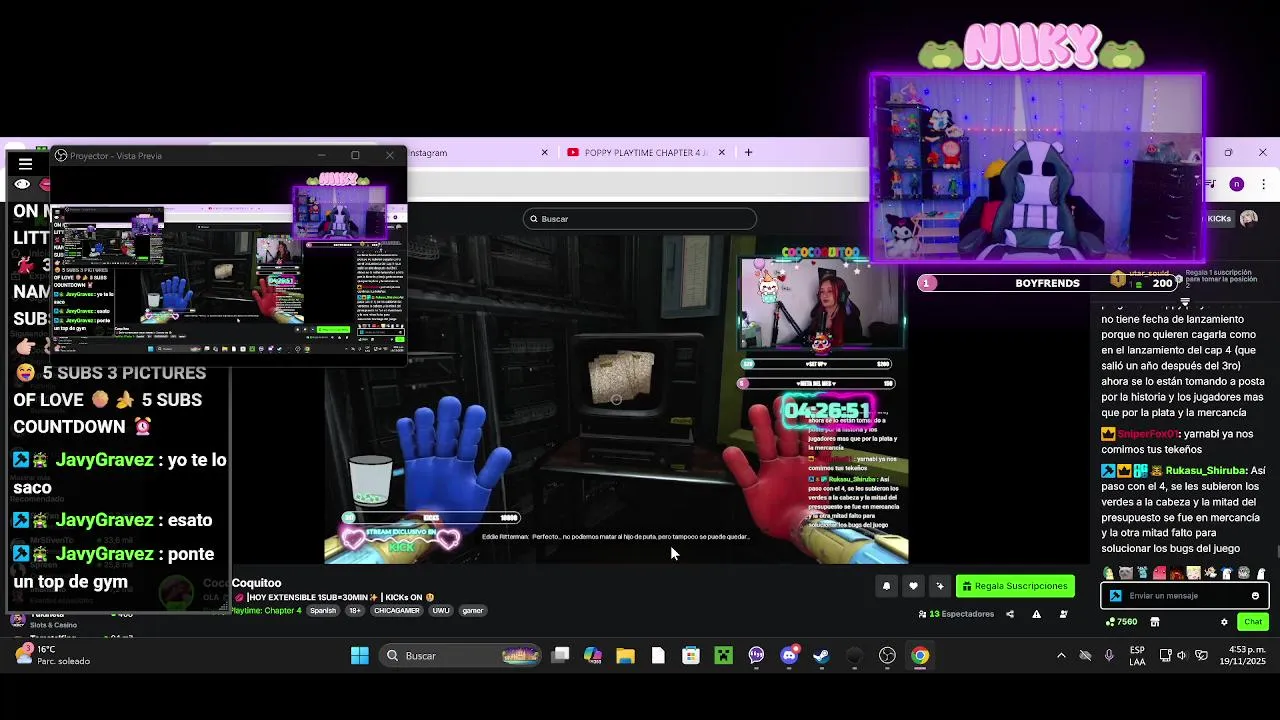Open Chrome media control icon
Viewport: 1280px width, 720px height.
click(1210, 184)
